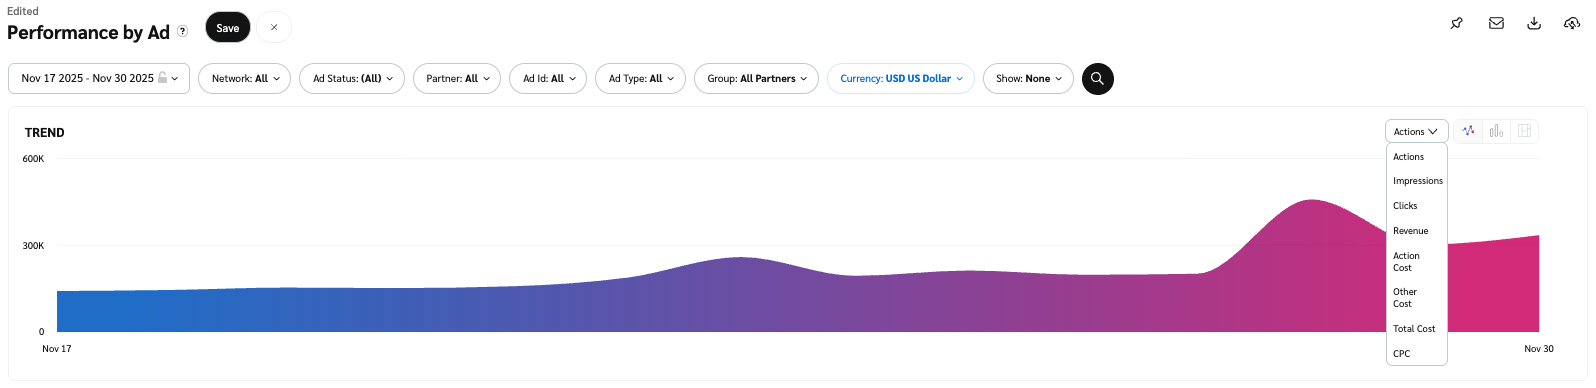Image resolution: width=1596 pixels, height=388 pixels.
Task: Expand the Ad Id: All filter
Action: 548,78
